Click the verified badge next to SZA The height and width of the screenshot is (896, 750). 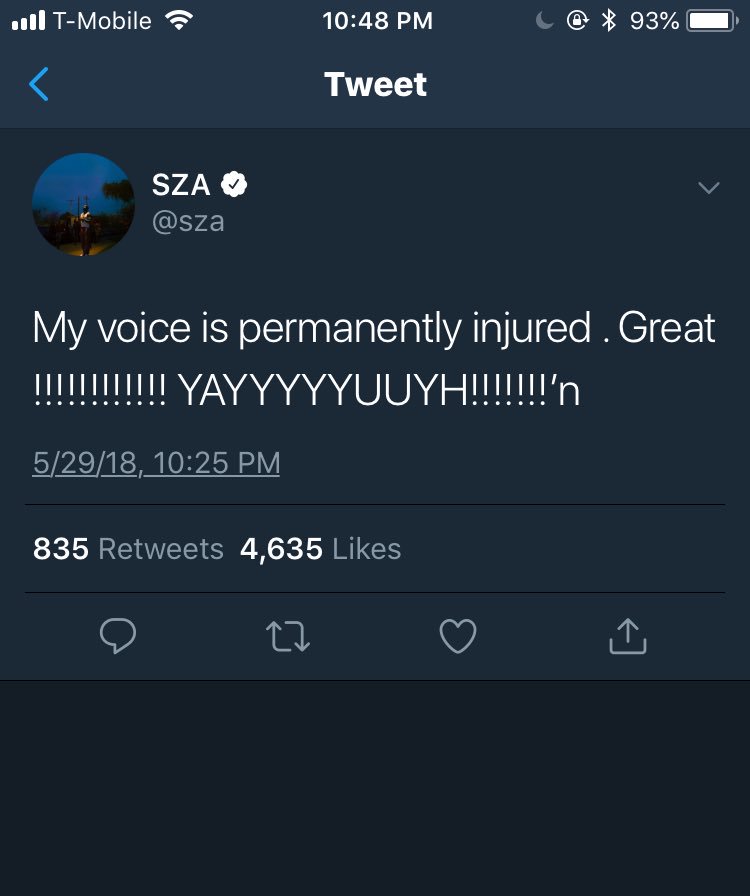click(x=234, y=184)
